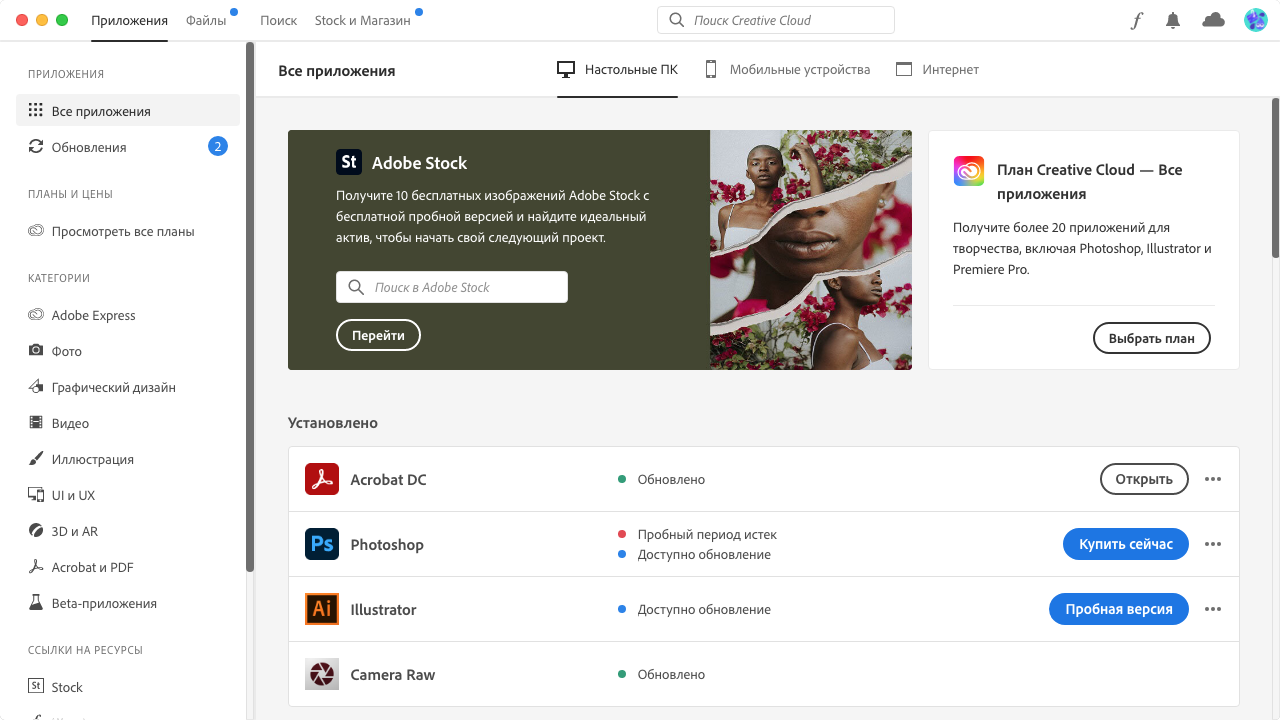
Task: Click the Illustrator app icon
Action: [322, 609]
